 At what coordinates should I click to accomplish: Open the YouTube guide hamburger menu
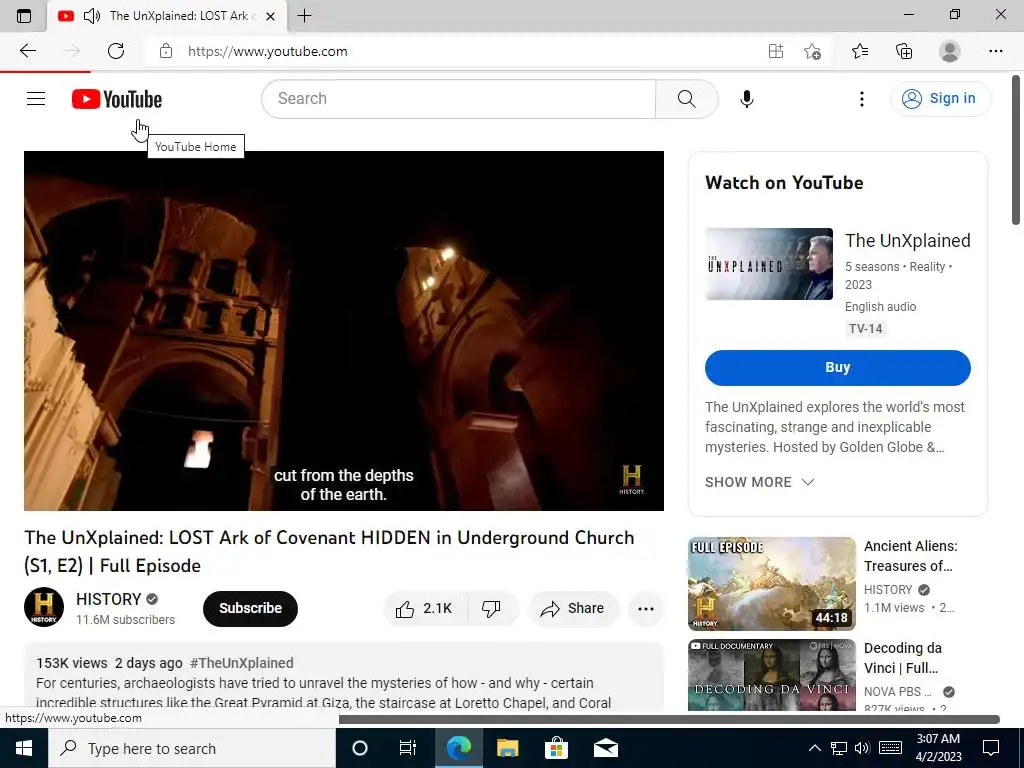36,99
